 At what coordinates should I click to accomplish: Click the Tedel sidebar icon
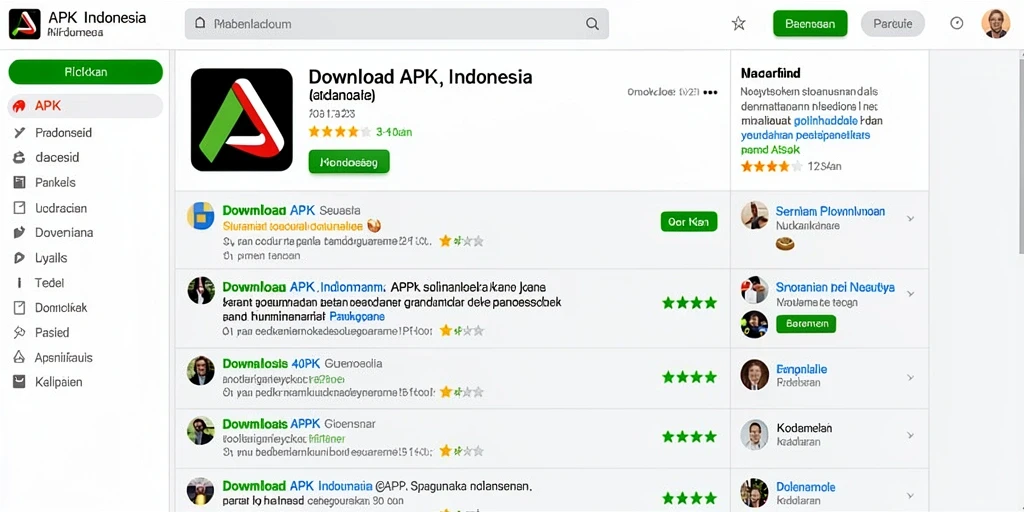[x=20, y=283]
